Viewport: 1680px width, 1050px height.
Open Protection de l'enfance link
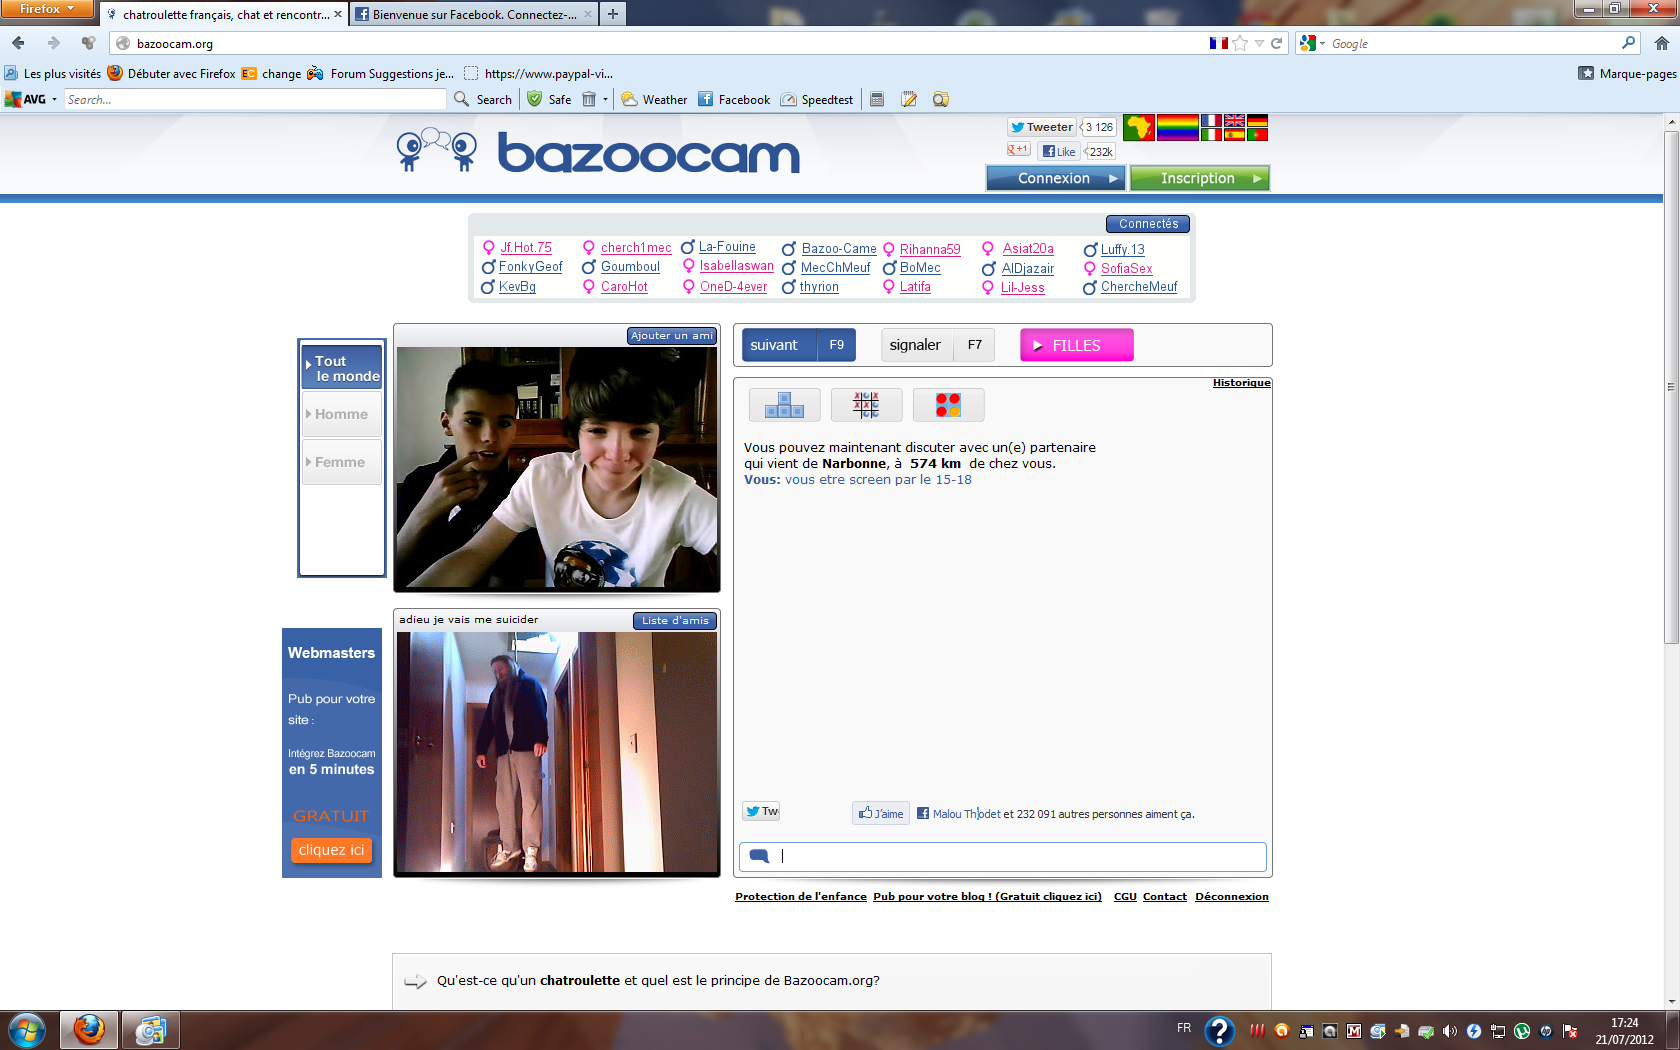click(801, 897)
